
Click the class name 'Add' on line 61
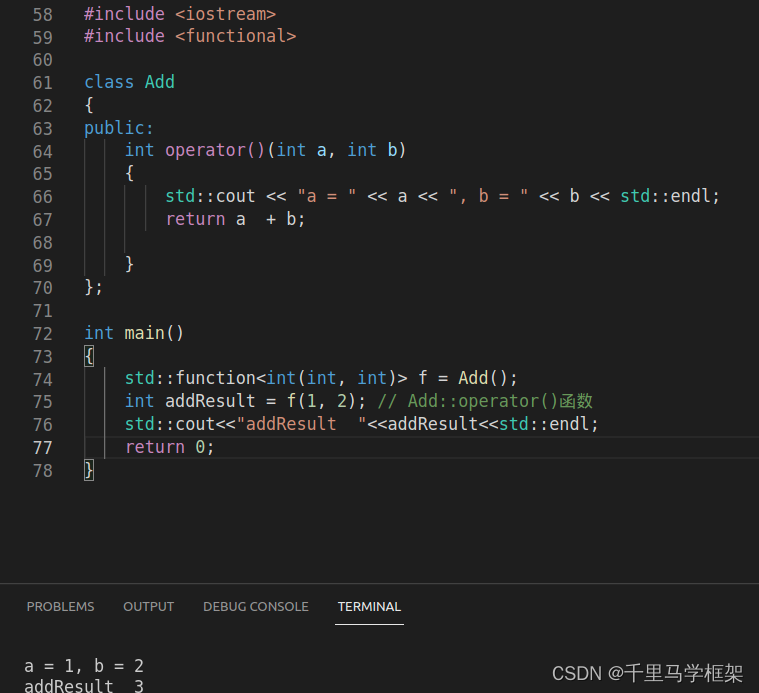tap(160, 82)
